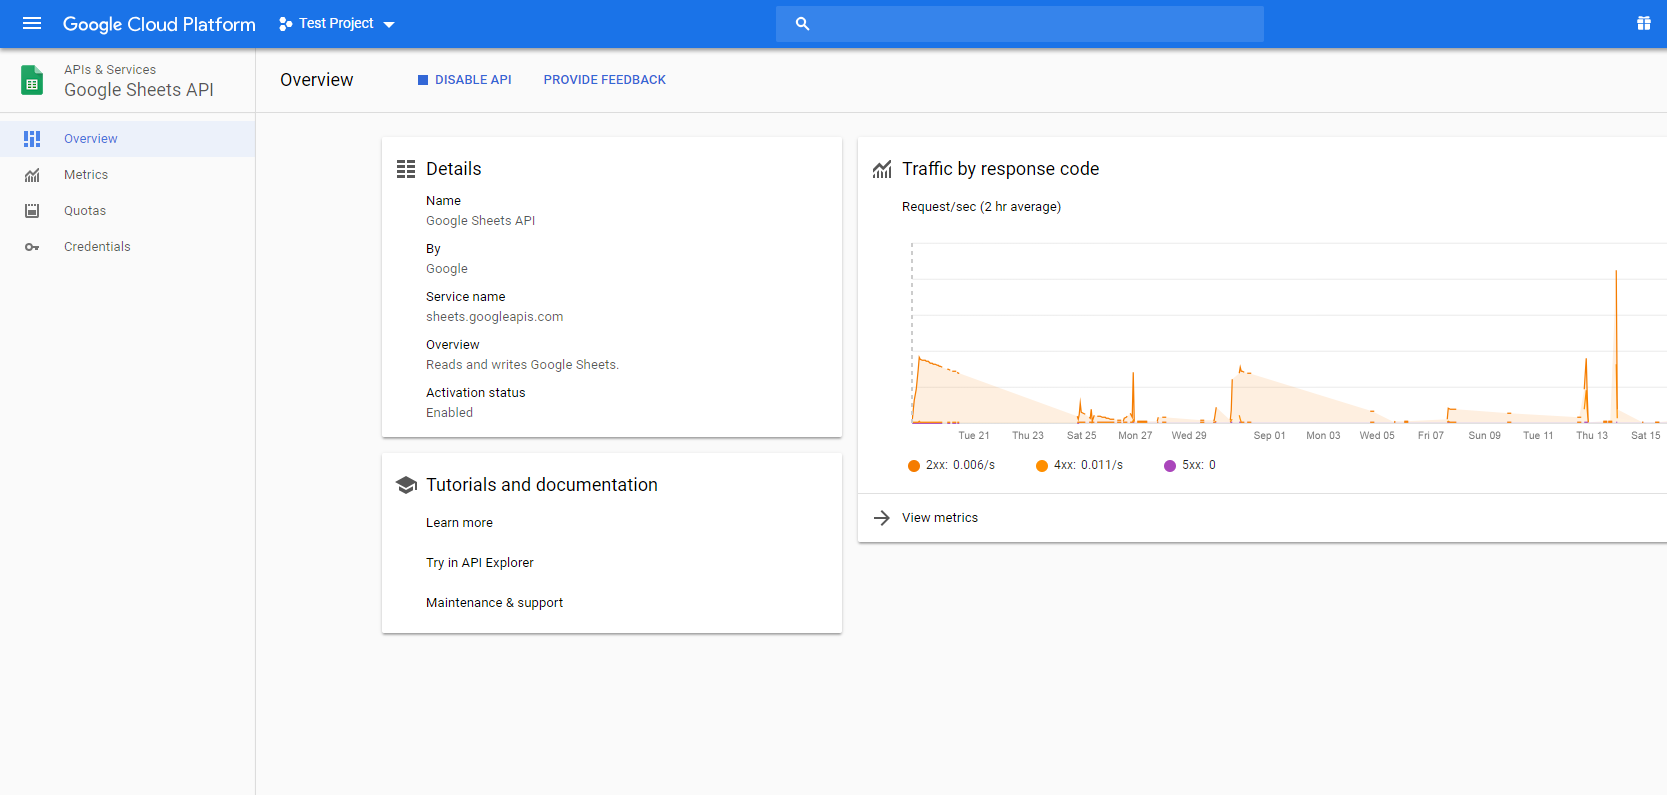This screenshot has height=795, width=1667.
Task: Select the Metrics sidebar item
Action: pyautogui.click(x=86, y=175)
